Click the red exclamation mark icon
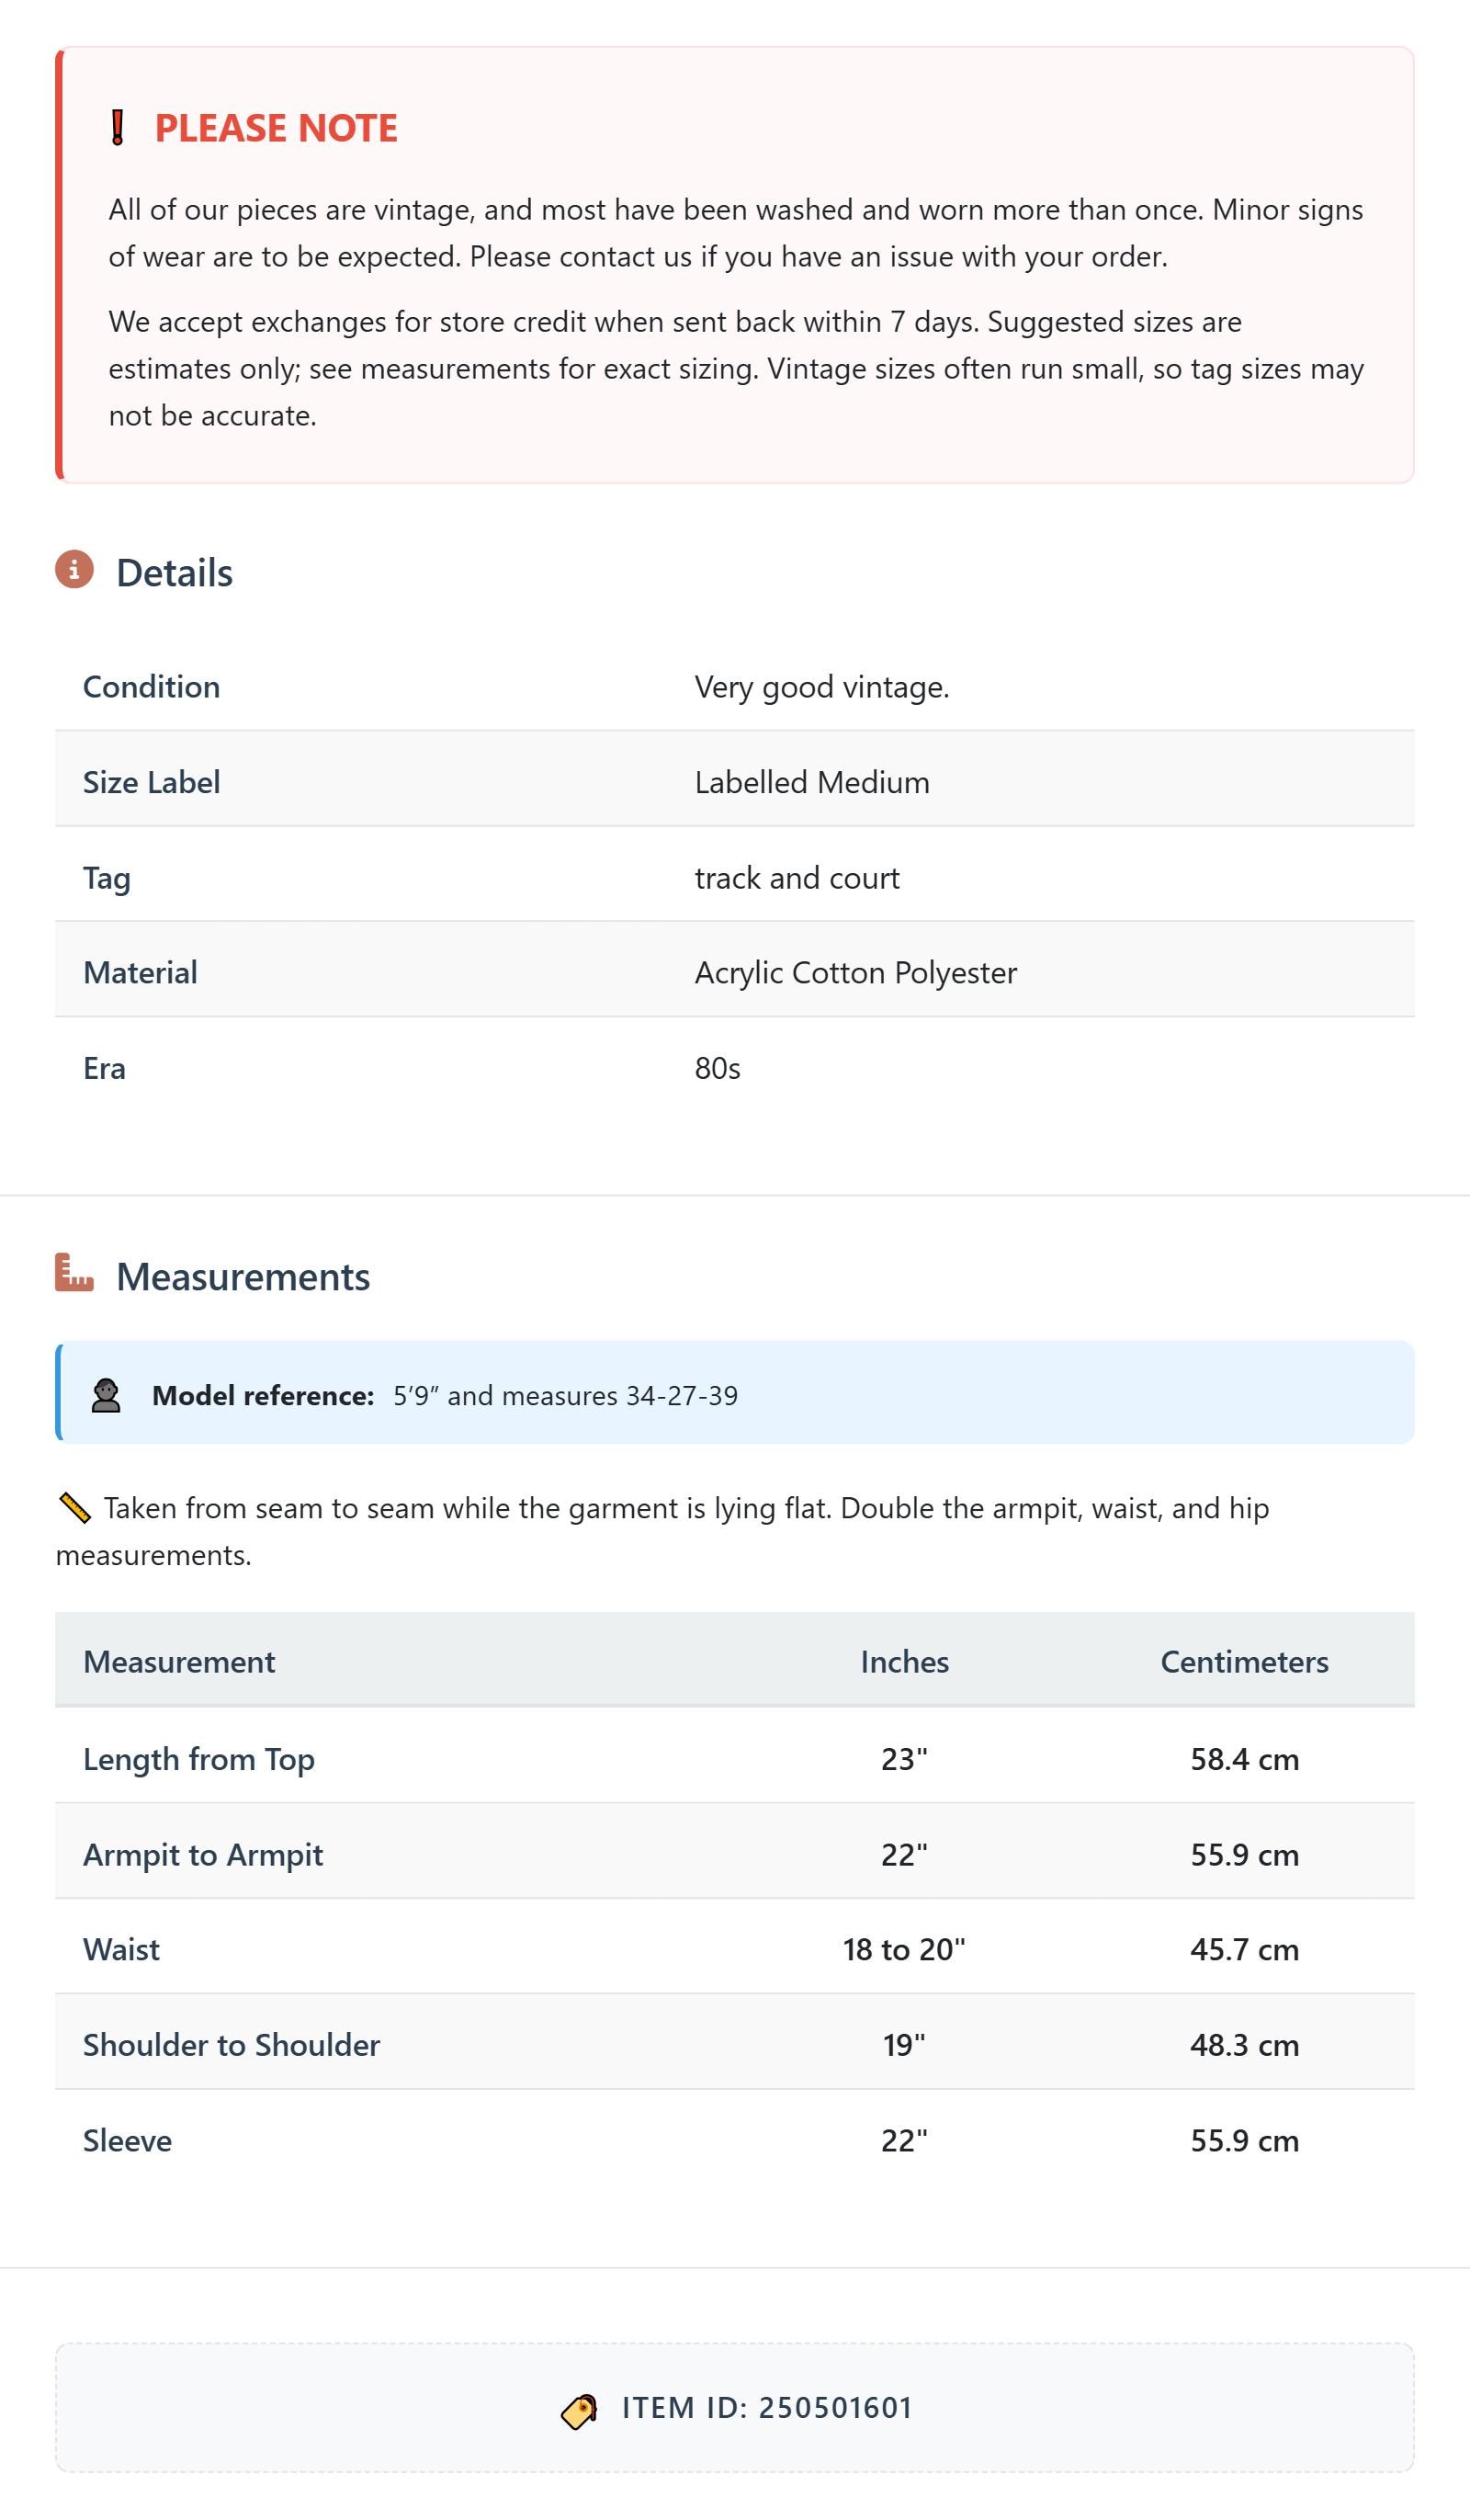 pos(117,128)
